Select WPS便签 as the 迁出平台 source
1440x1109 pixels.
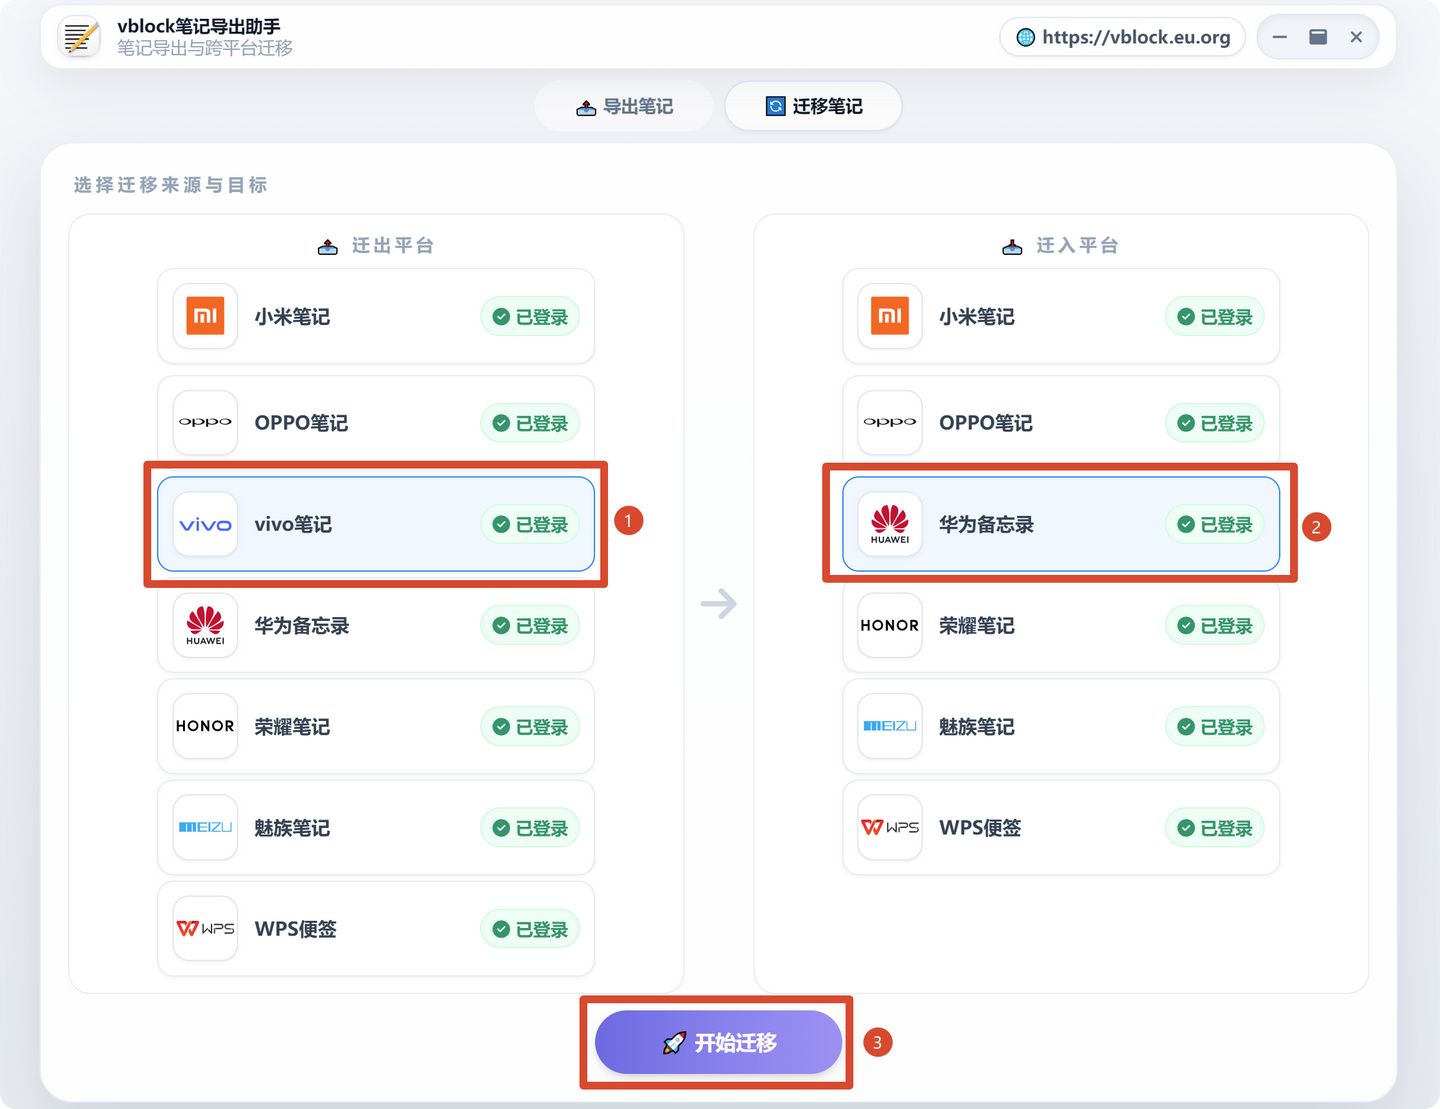point(376,928)
